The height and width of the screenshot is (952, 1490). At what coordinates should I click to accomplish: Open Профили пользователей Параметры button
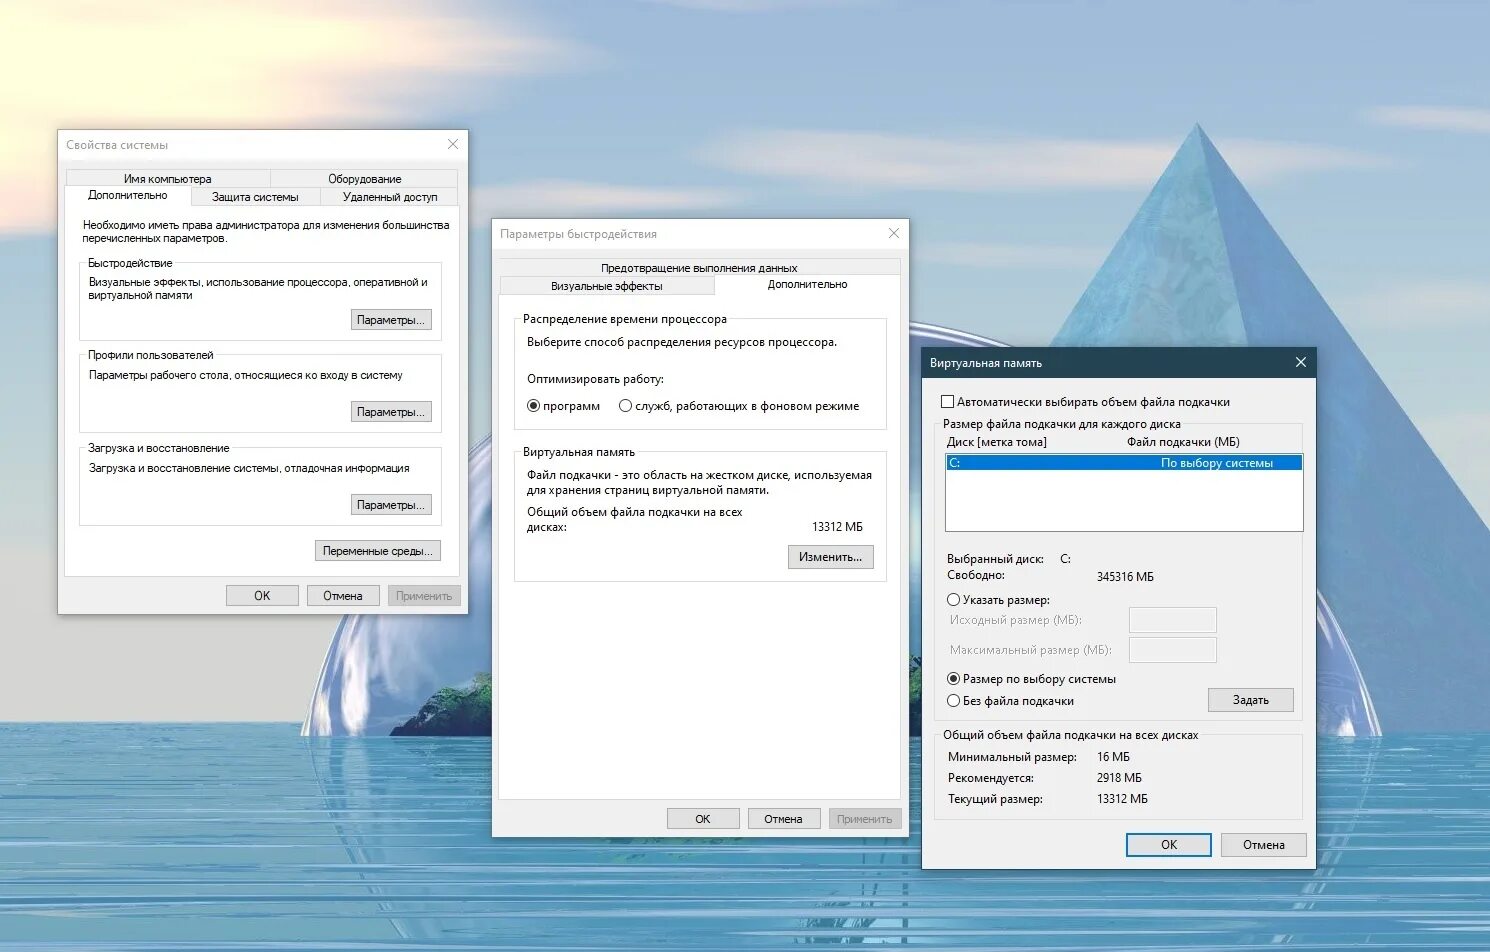(x=391, y=412)
